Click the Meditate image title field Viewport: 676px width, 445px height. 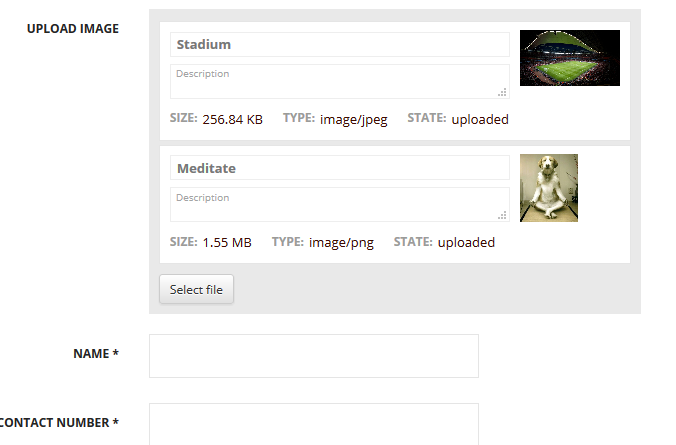point(339,168)
